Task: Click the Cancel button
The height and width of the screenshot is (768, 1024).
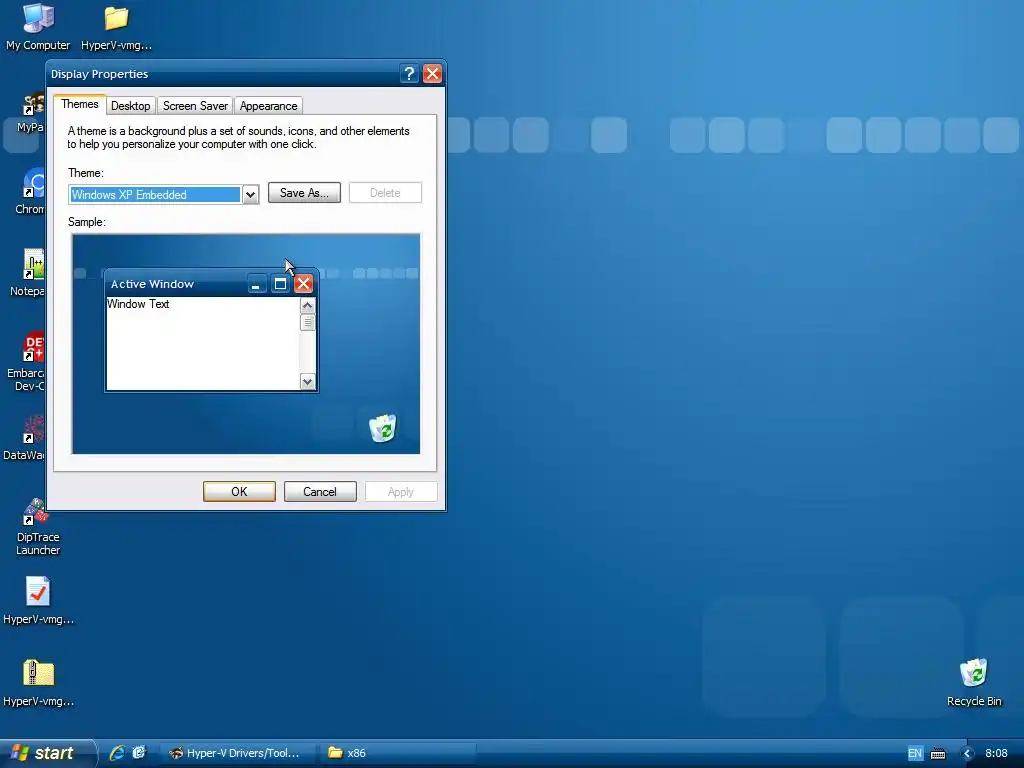Action: (x=320, y=492)
